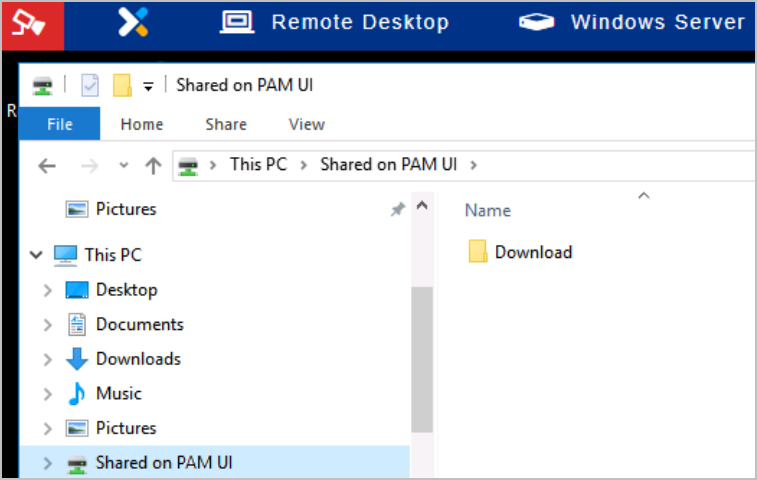
Task: Click the red PAM logo icon
Action: pyautogui.click(x=32, y=23)
